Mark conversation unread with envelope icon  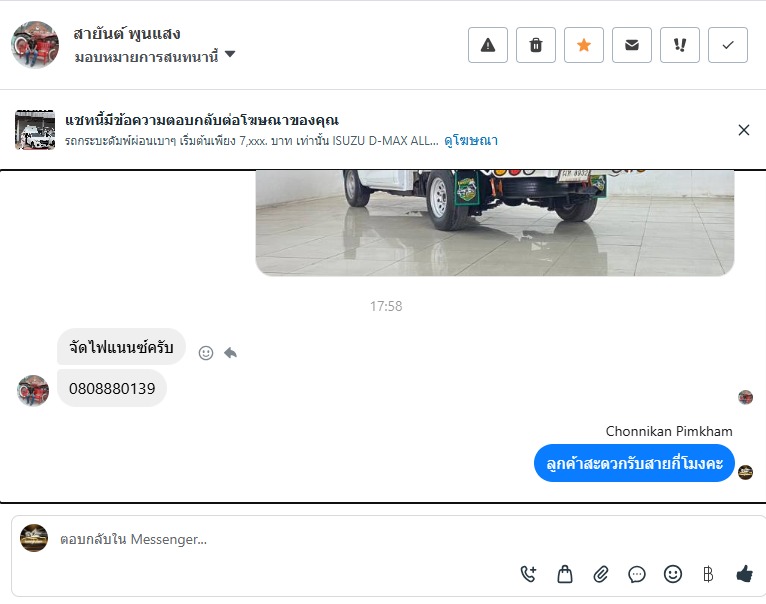click(x=631, y=45)
